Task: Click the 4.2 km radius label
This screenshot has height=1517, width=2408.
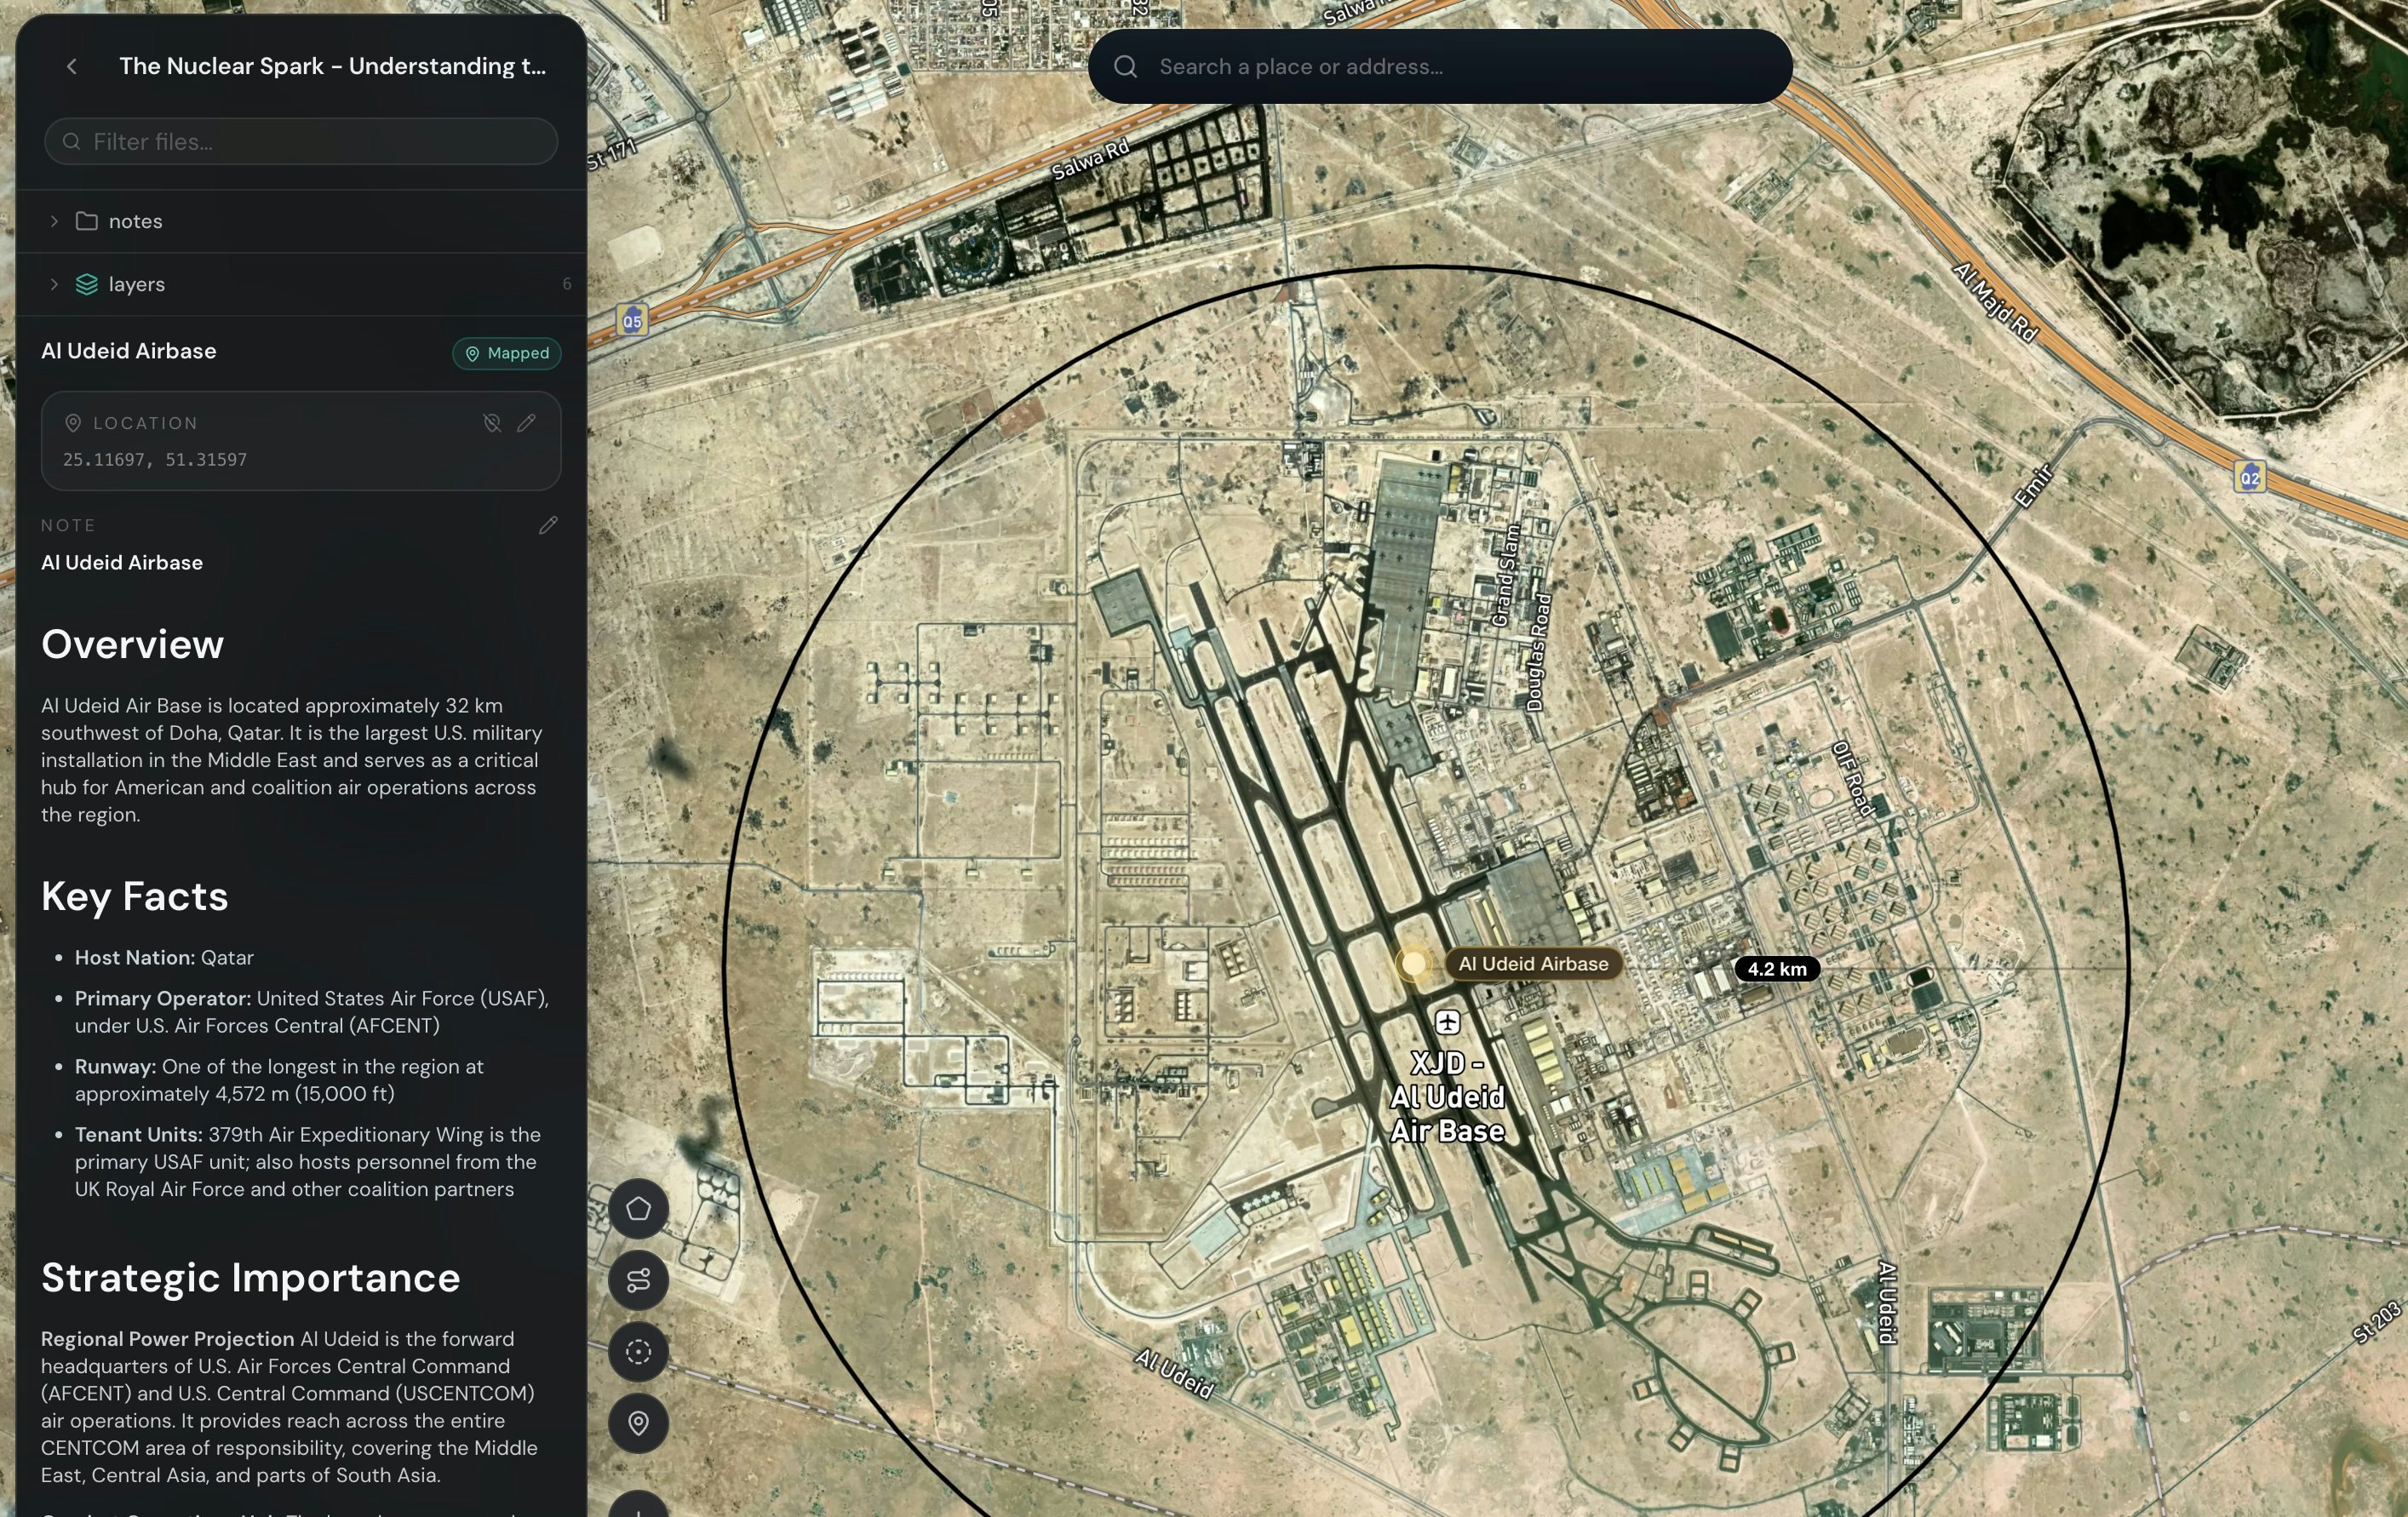Action: [1776, 968]
